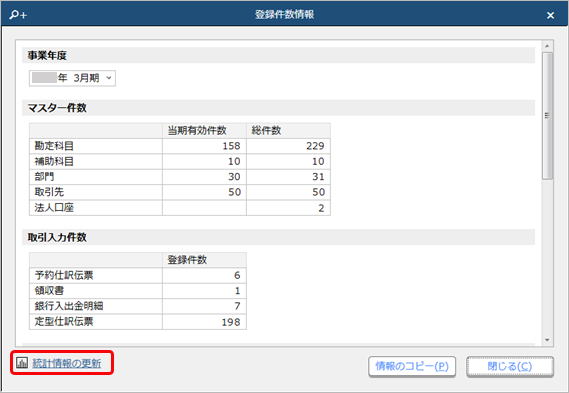Click the マスター件数 section heading
Viewport: 569px width, 393px height.
pos(57,108)
